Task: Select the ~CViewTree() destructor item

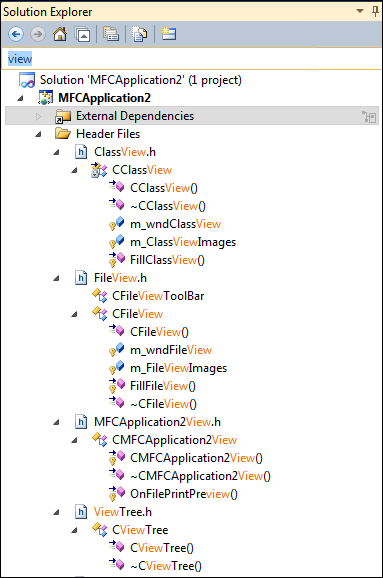Action: [166, 566]
